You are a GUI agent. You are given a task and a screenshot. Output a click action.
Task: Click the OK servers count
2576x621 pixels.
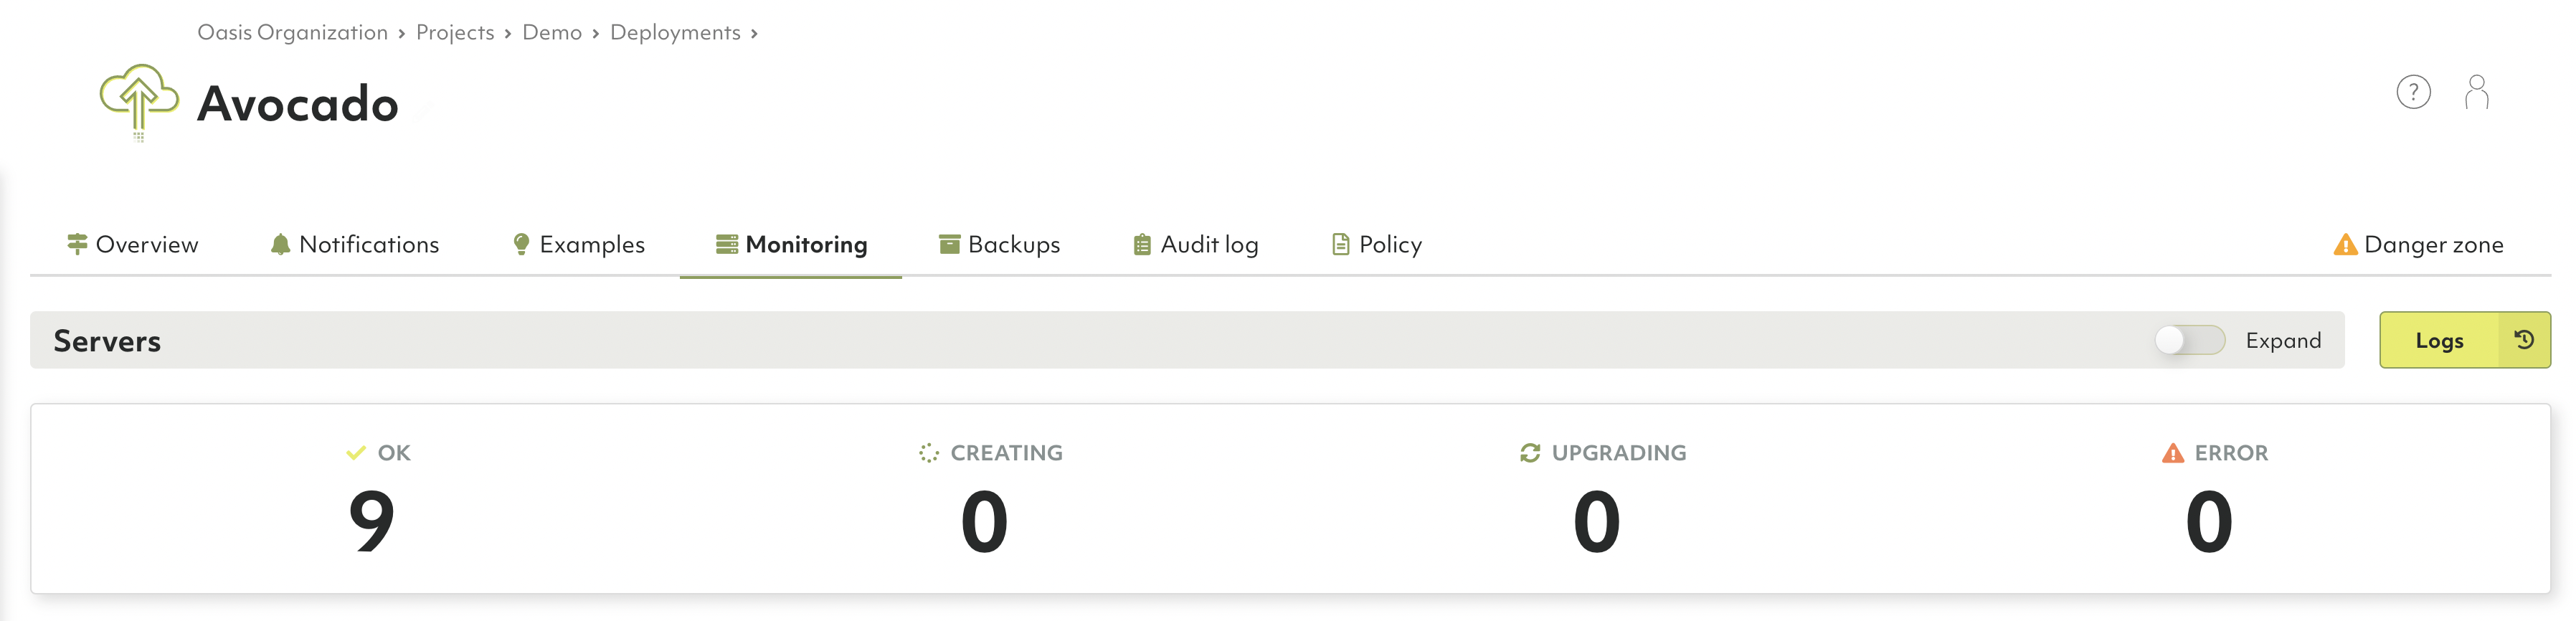372,521
